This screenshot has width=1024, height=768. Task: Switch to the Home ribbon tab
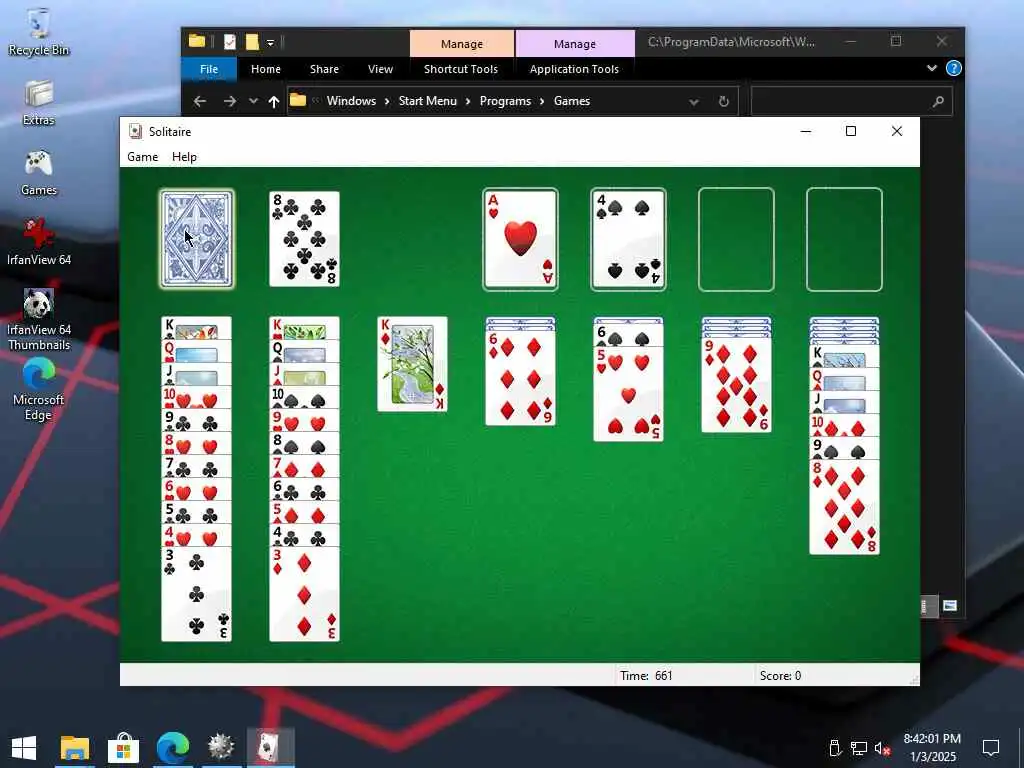(266, 69)
